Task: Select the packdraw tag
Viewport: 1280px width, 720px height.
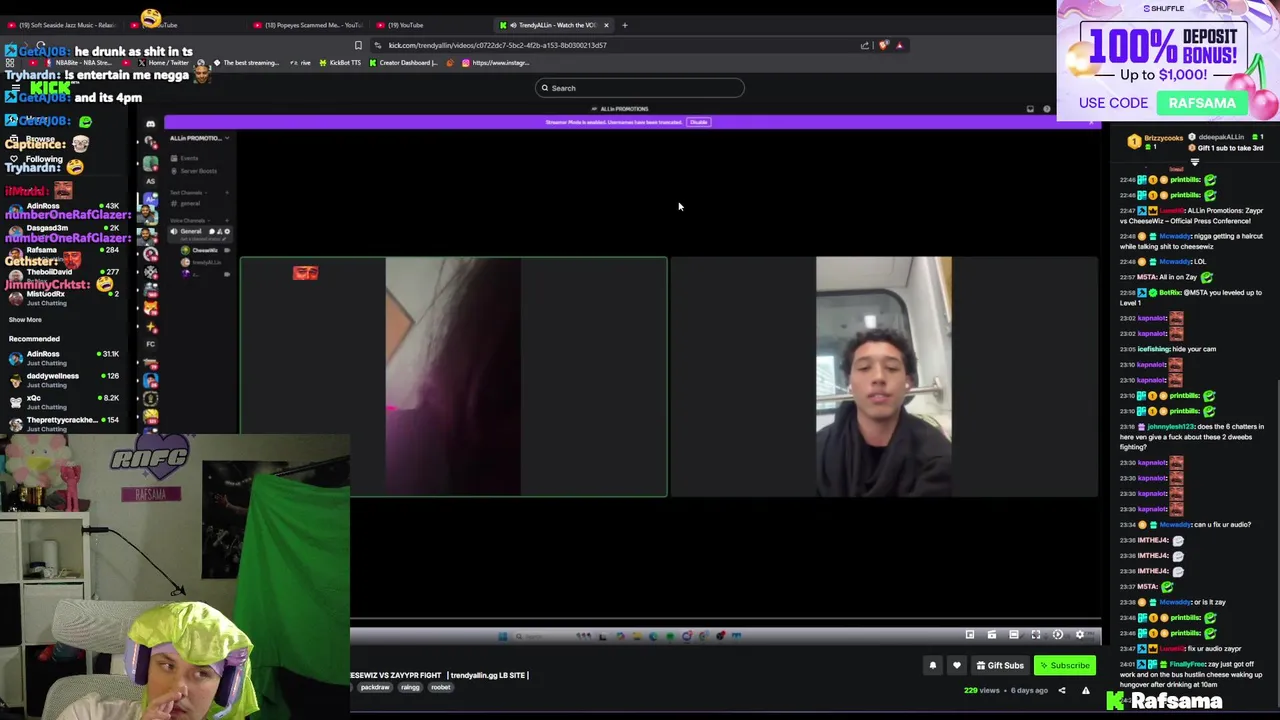Action: [374, 688]
